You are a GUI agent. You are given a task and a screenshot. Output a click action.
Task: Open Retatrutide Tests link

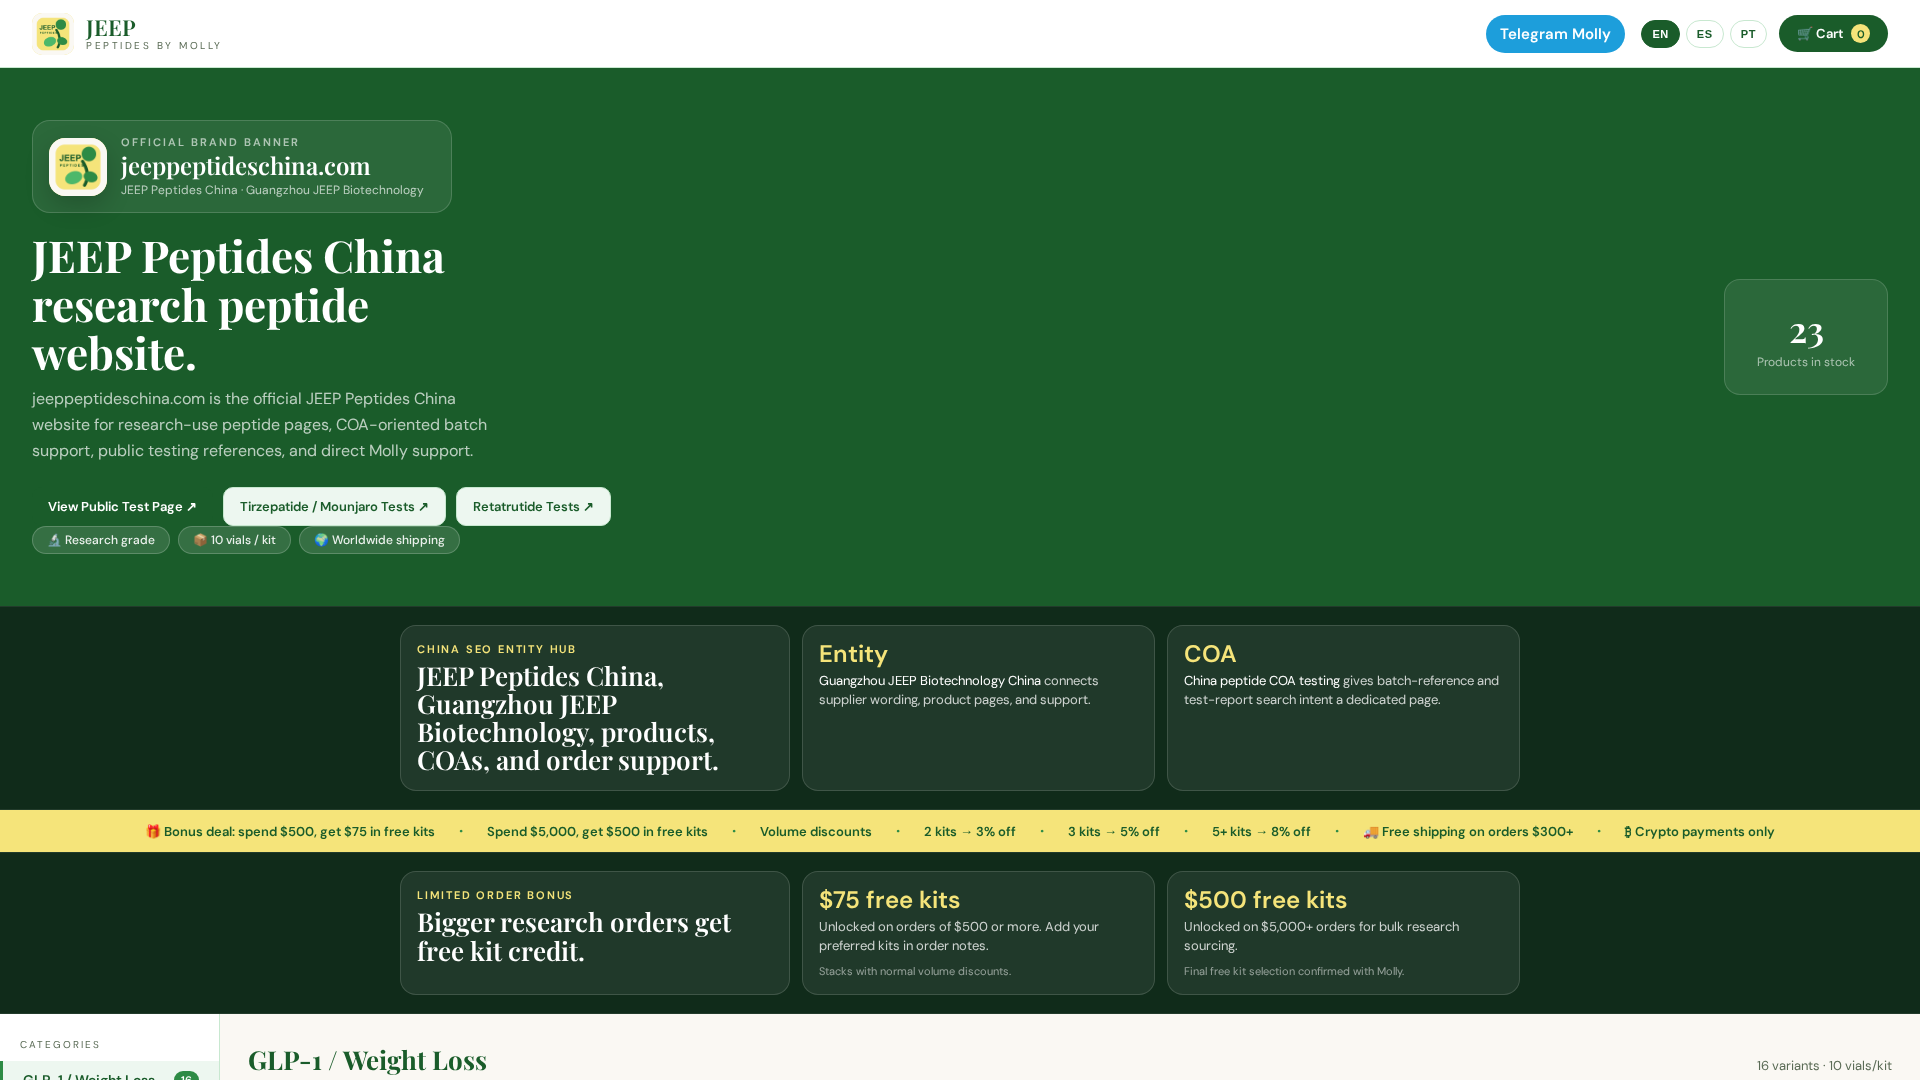point(533,507)
